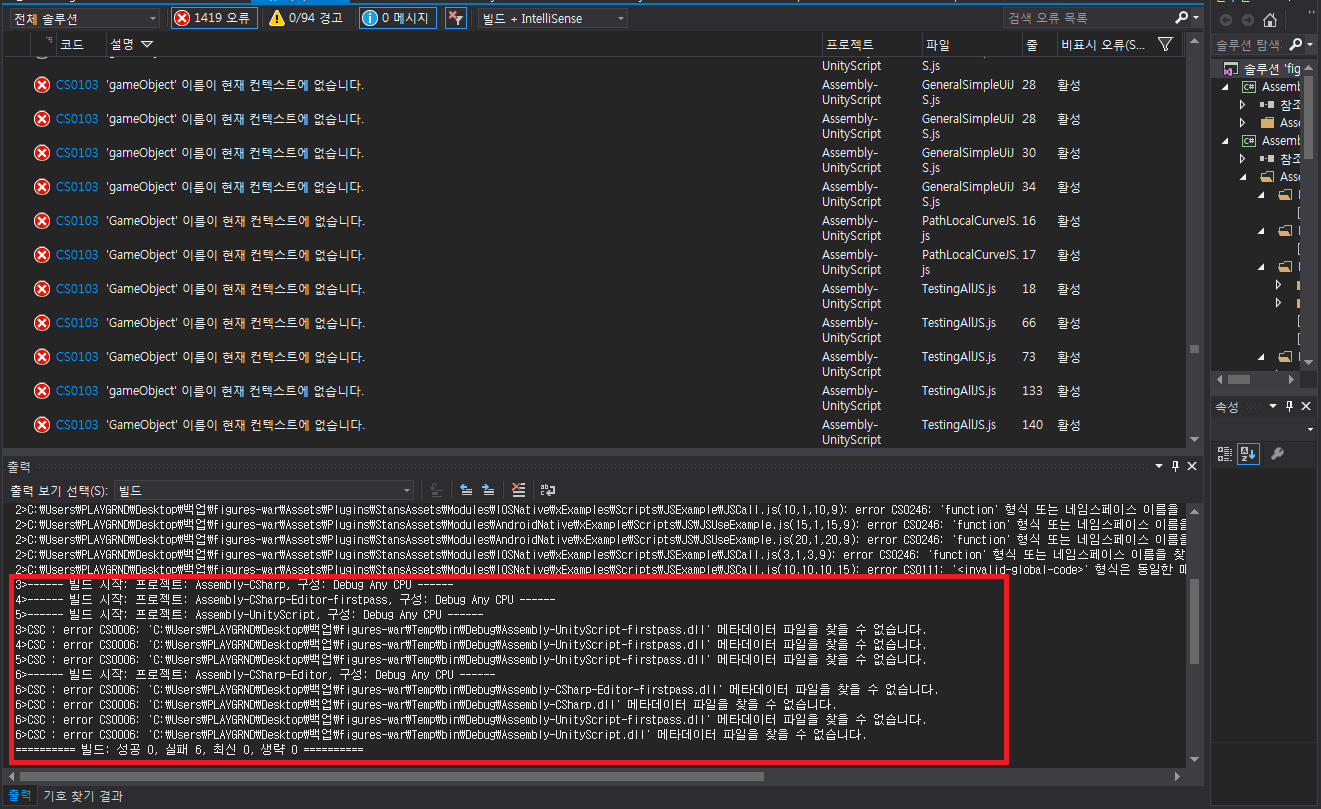This screenshot has width=1321, height=809.
Task: Select error icon of PathLocalCurveJS line 17 row
Action: (x=42, y=255)
